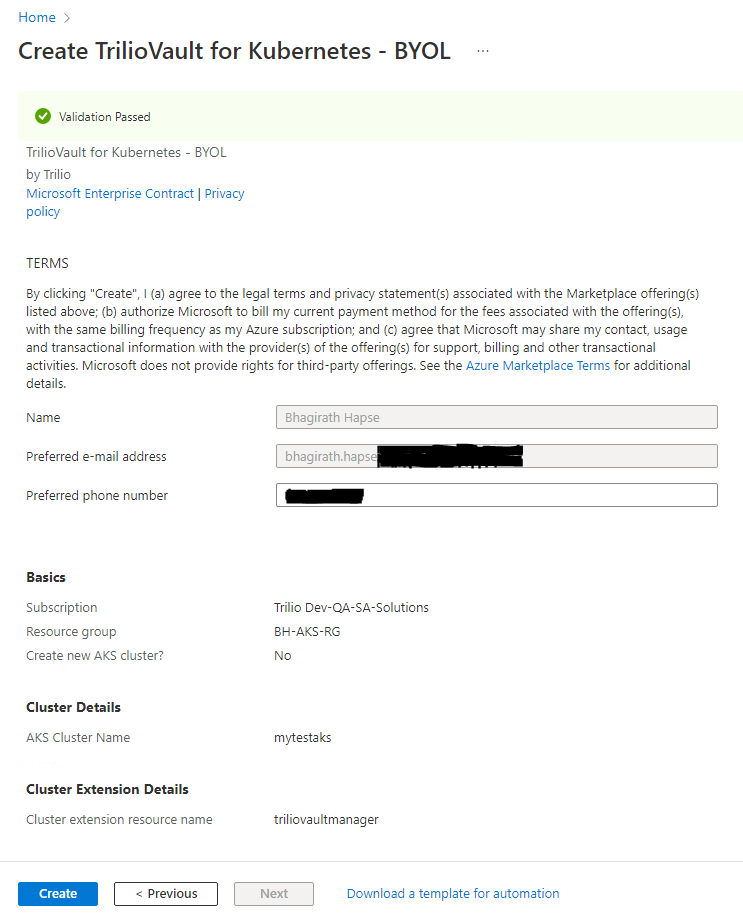Click the Create TrilioVault for Kubernetes title
The image size is (743, 924).
[x=234, y=51]
